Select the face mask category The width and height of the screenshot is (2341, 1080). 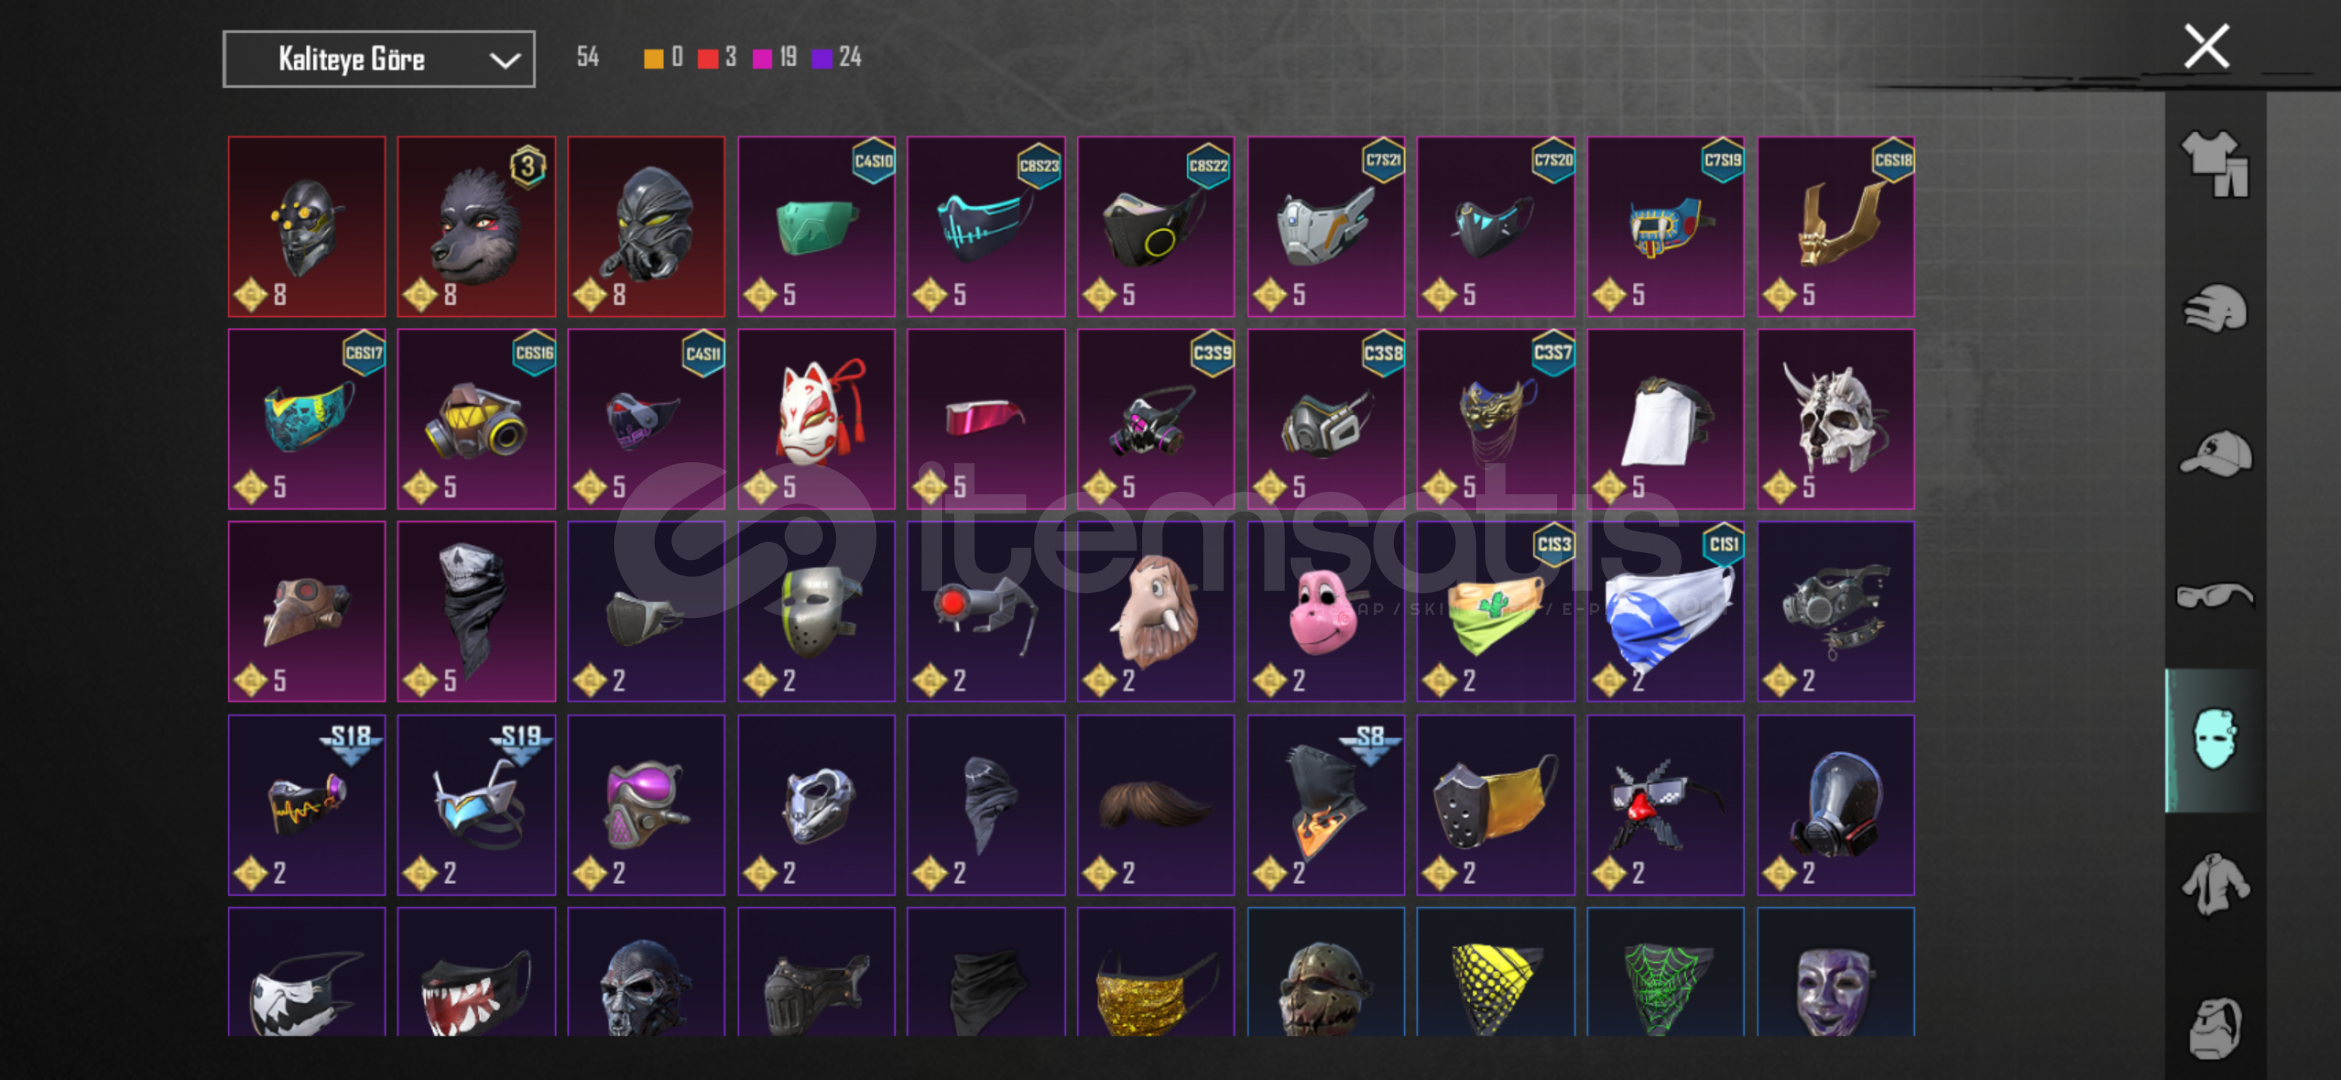(x=2215, y=740)
